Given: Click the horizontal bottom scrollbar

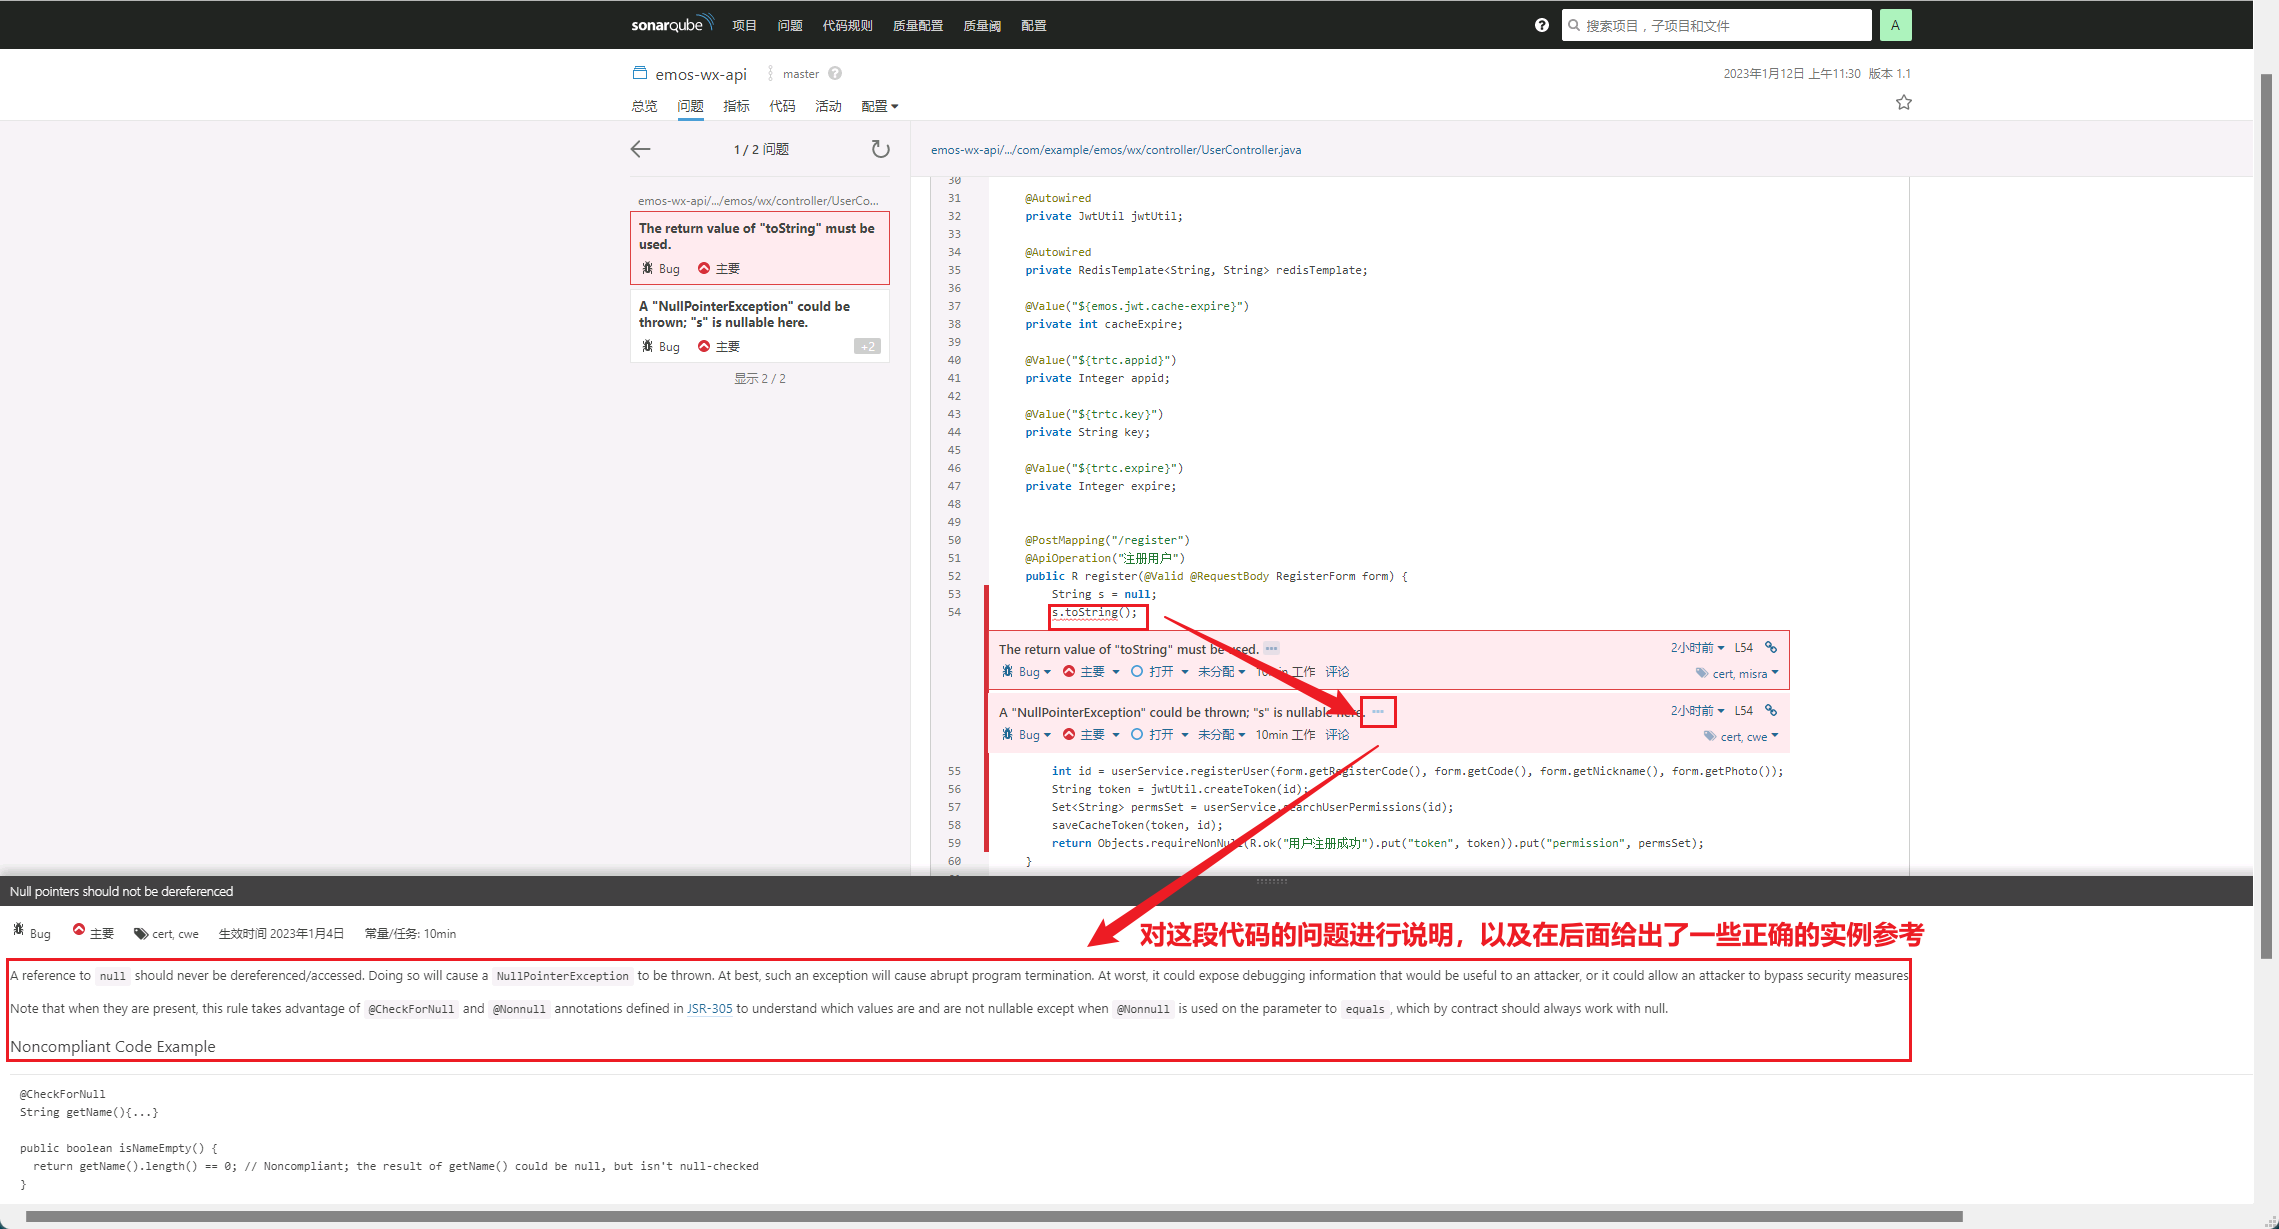Looking at the screenshot, I should (994, 1216).
